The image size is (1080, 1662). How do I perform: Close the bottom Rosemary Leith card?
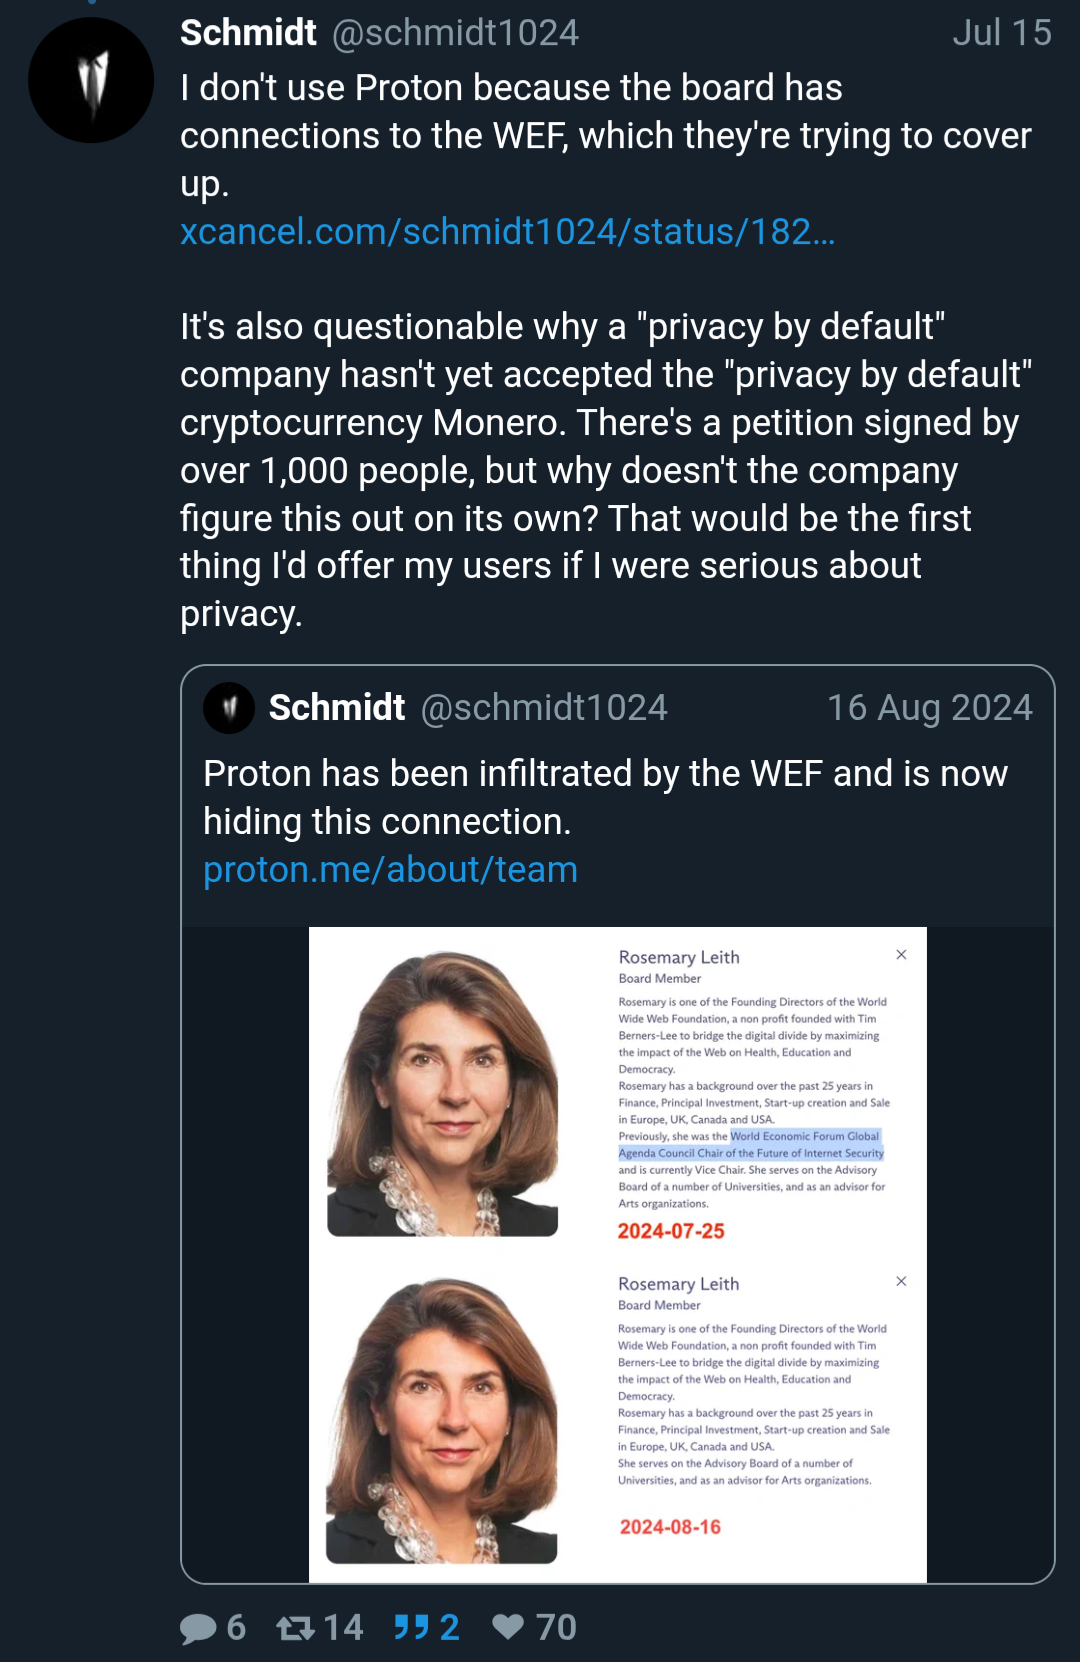click(901, 1281)
